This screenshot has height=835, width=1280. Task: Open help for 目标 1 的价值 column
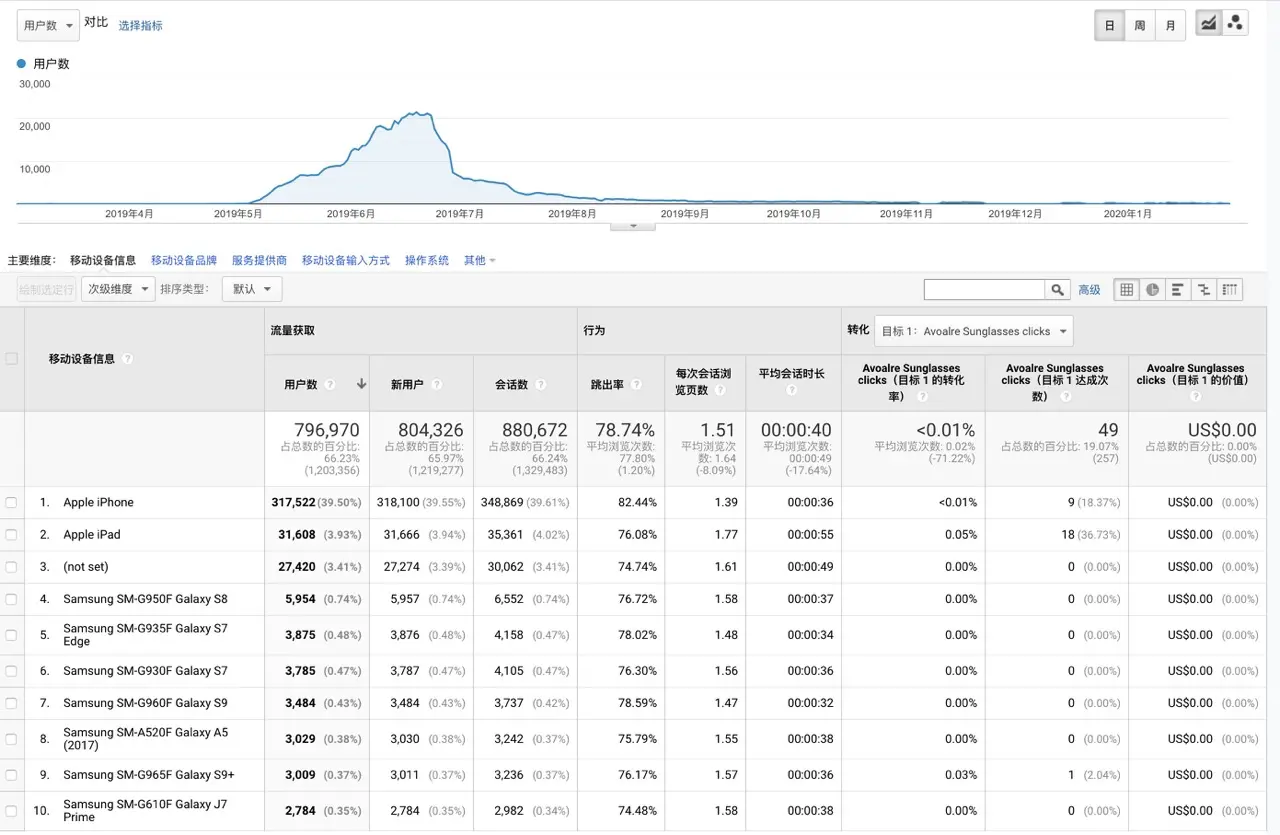click(1195, 396)
